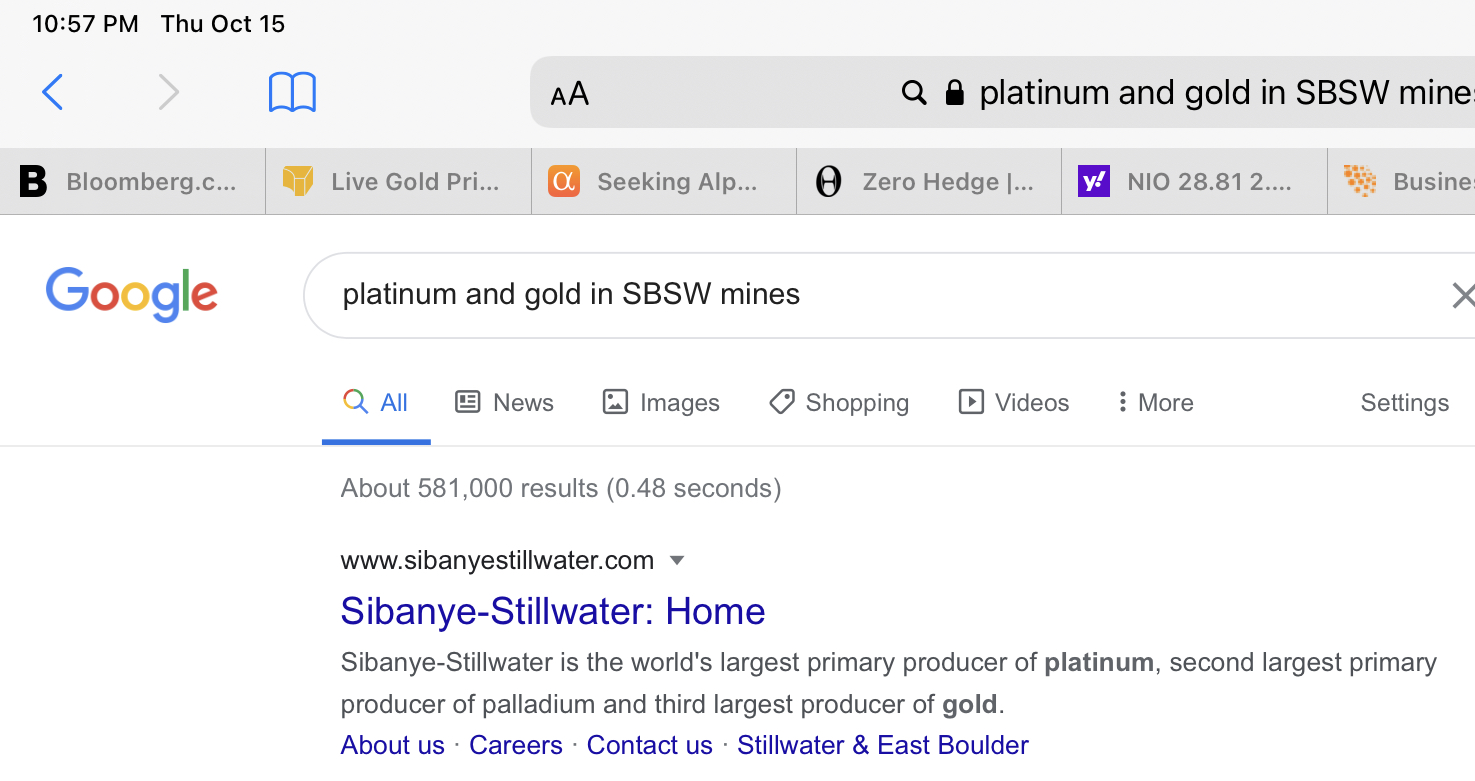Switch to the Yahoo NIO 28.81 tab
1475x781 pixels.
(1194, 182)
